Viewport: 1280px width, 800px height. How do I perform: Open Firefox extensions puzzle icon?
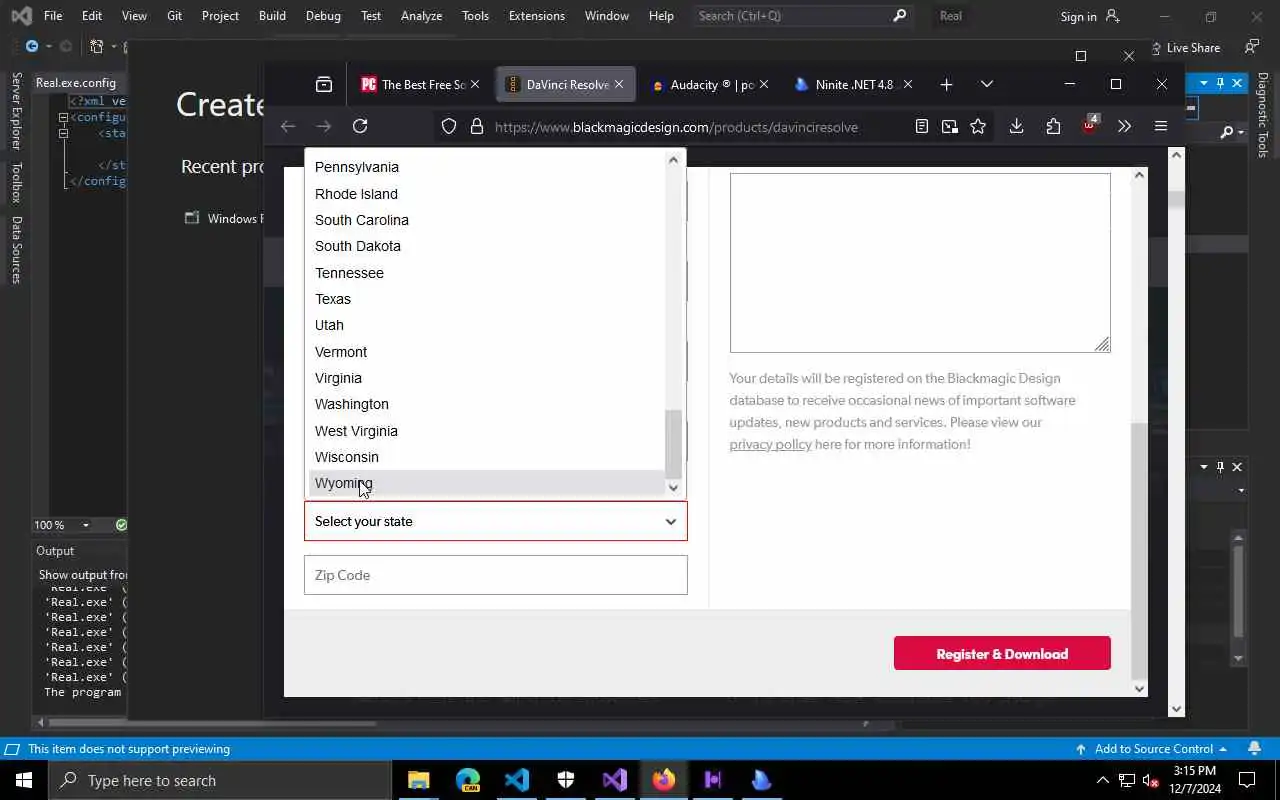pyautogui.click(x=1053, y=126)
